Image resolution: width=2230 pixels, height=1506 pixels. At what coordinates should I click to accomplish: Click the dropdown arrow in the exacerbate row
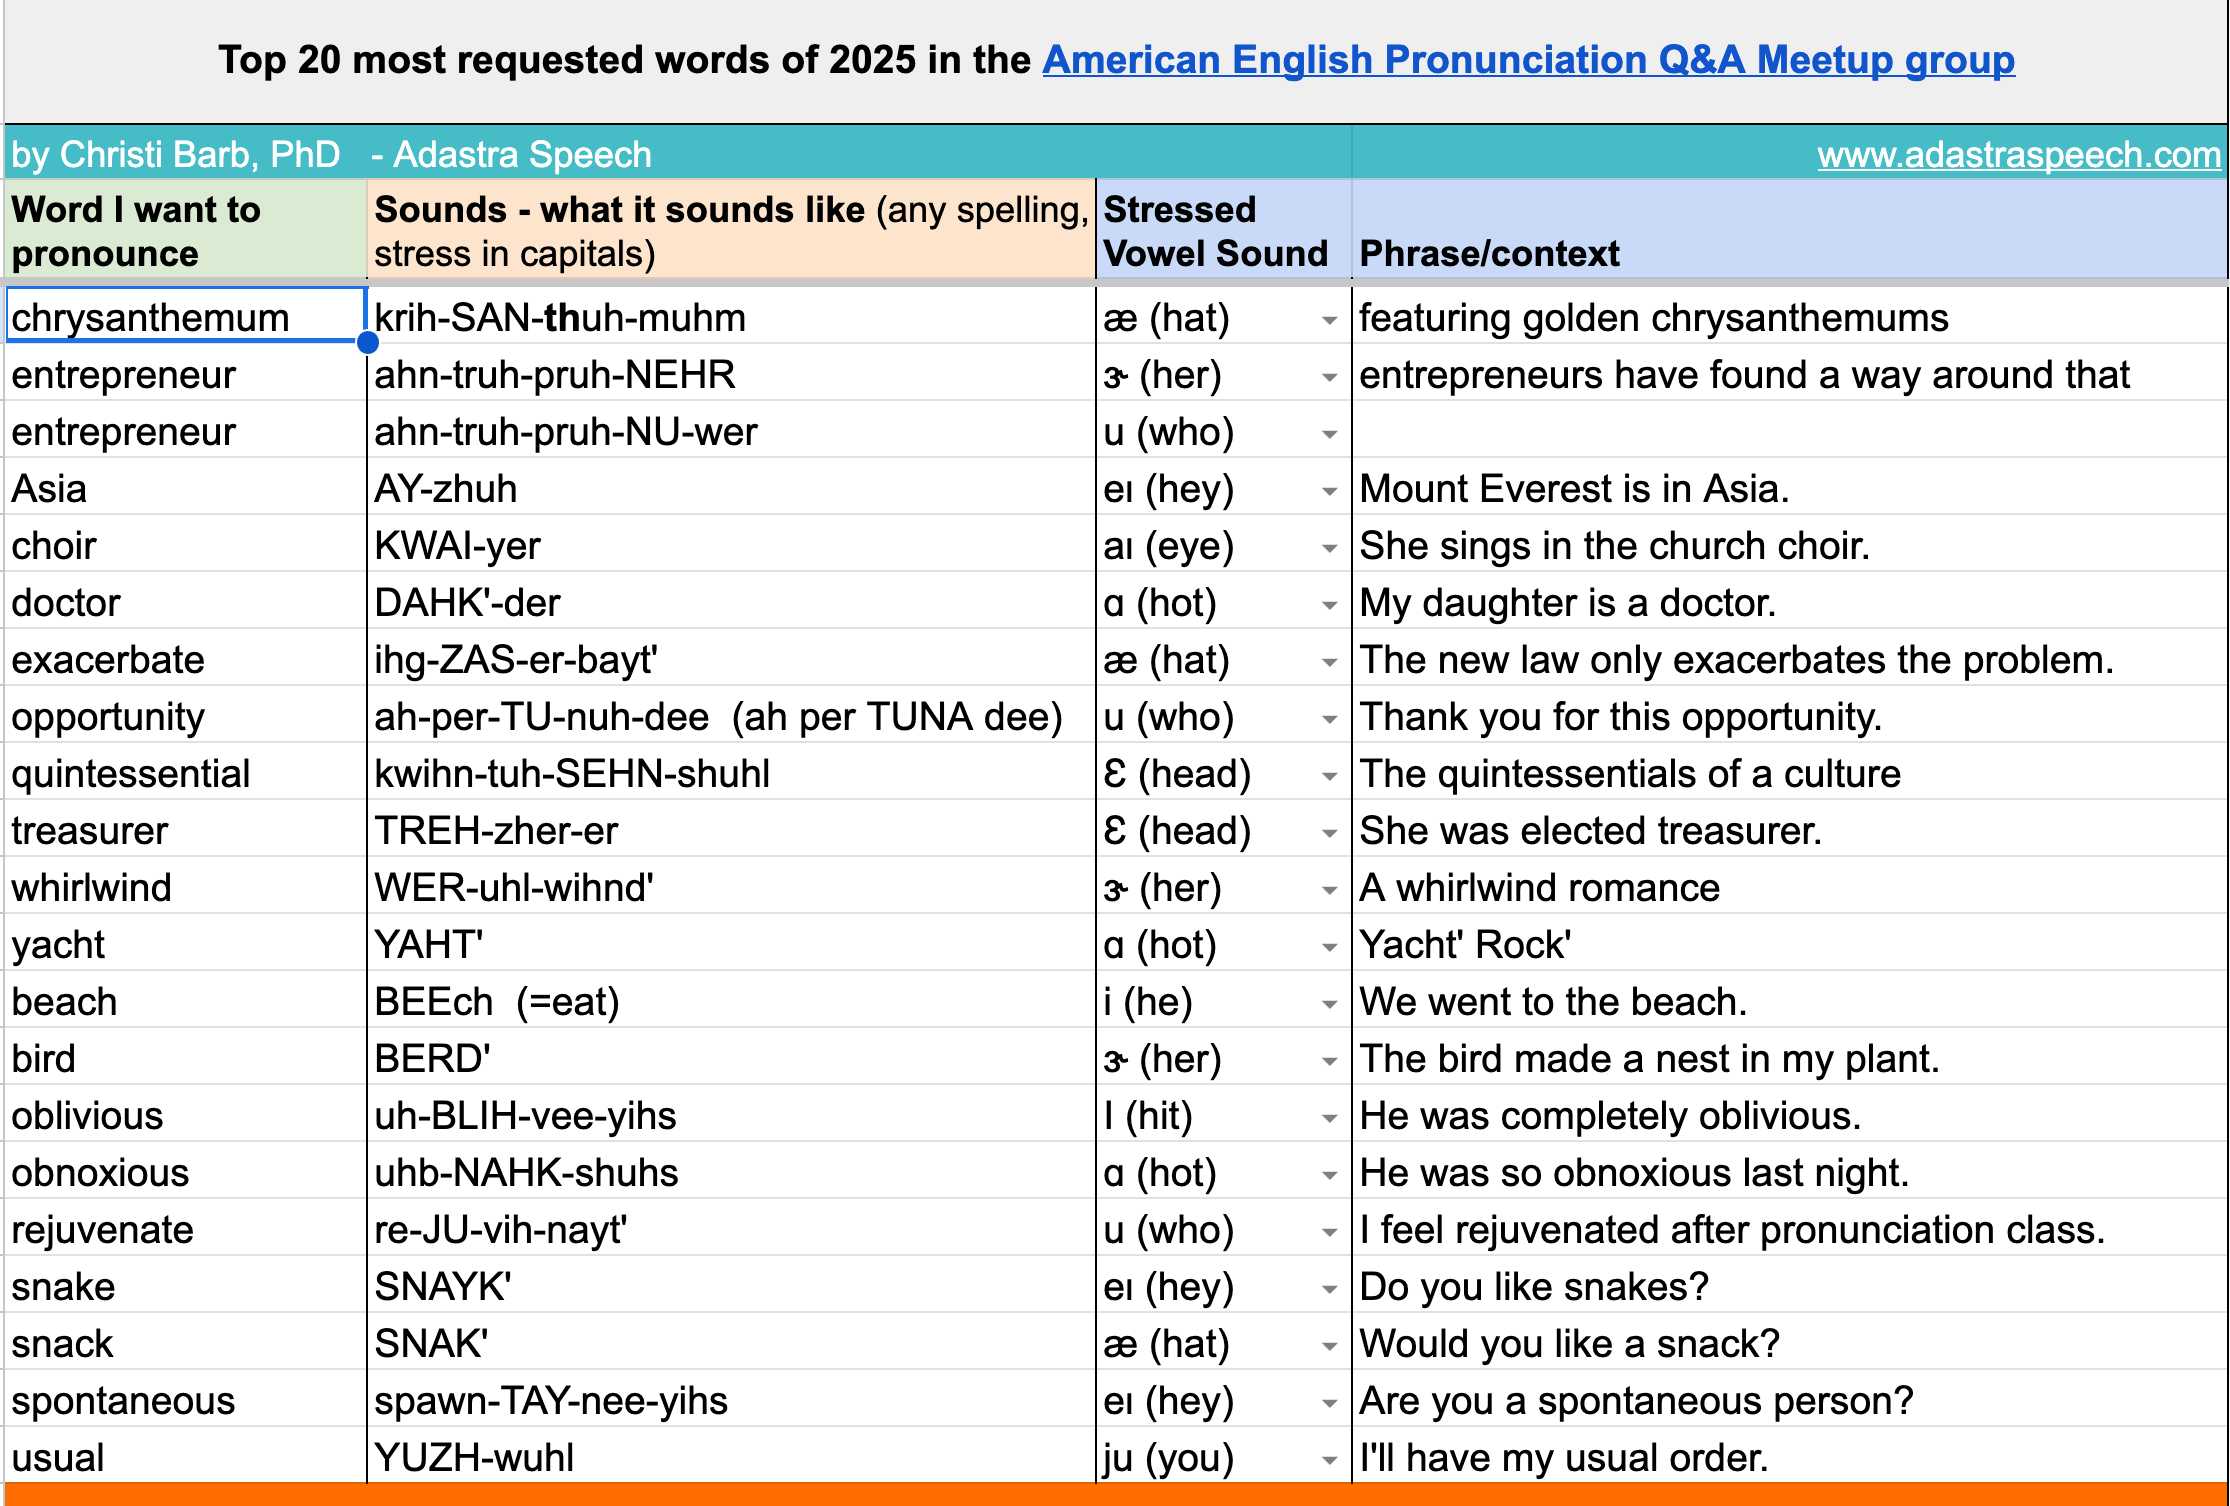pyautogui.click(x=1329, y=662)
